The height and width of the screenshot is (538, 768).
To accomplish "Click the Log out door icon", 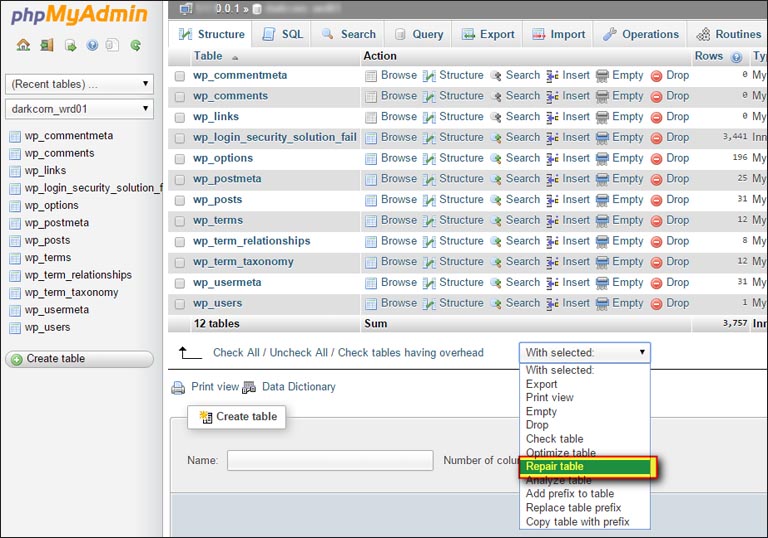I will (x=47, y=45).
